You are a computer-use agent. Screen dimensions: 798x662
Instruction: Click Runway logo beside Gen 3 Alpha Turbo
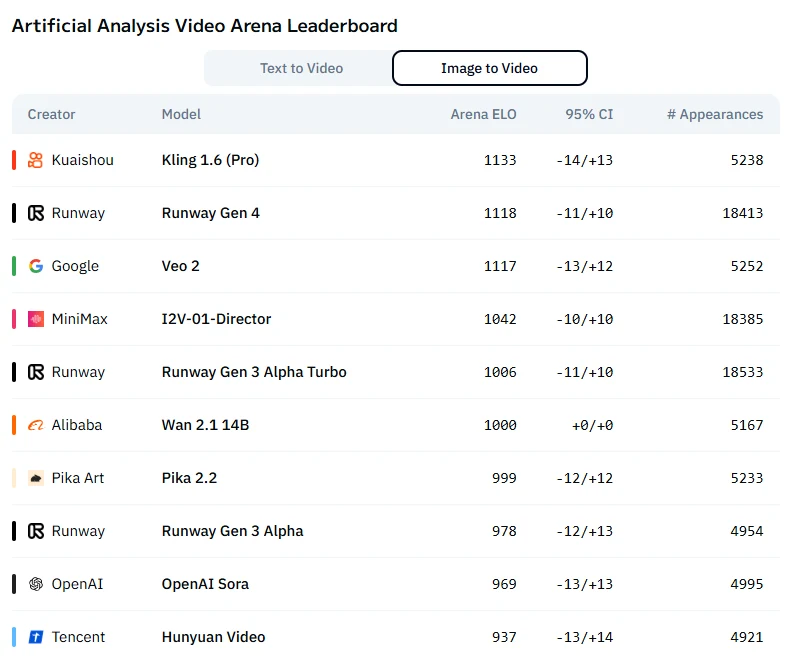(x=36, y=372)
